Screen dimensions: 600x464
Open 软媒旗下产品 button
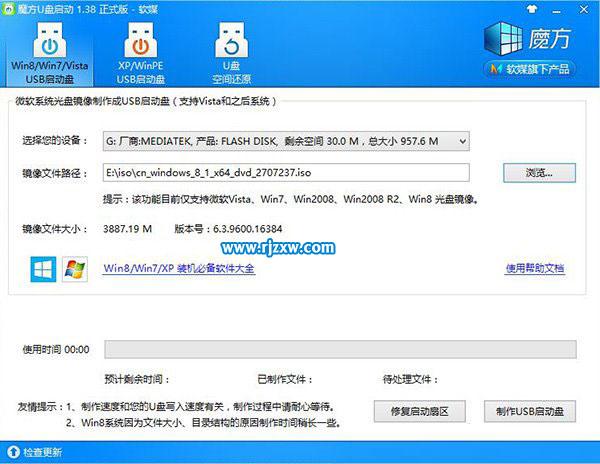point(530,69)
